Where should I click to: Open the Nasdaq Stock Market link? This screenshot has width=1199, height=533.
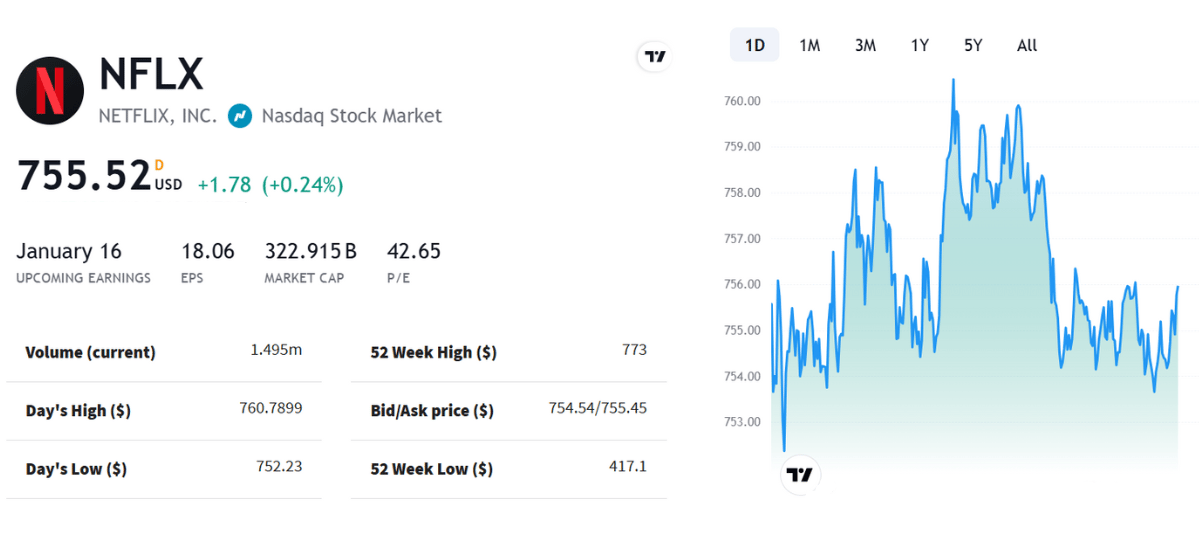(352, 116)
